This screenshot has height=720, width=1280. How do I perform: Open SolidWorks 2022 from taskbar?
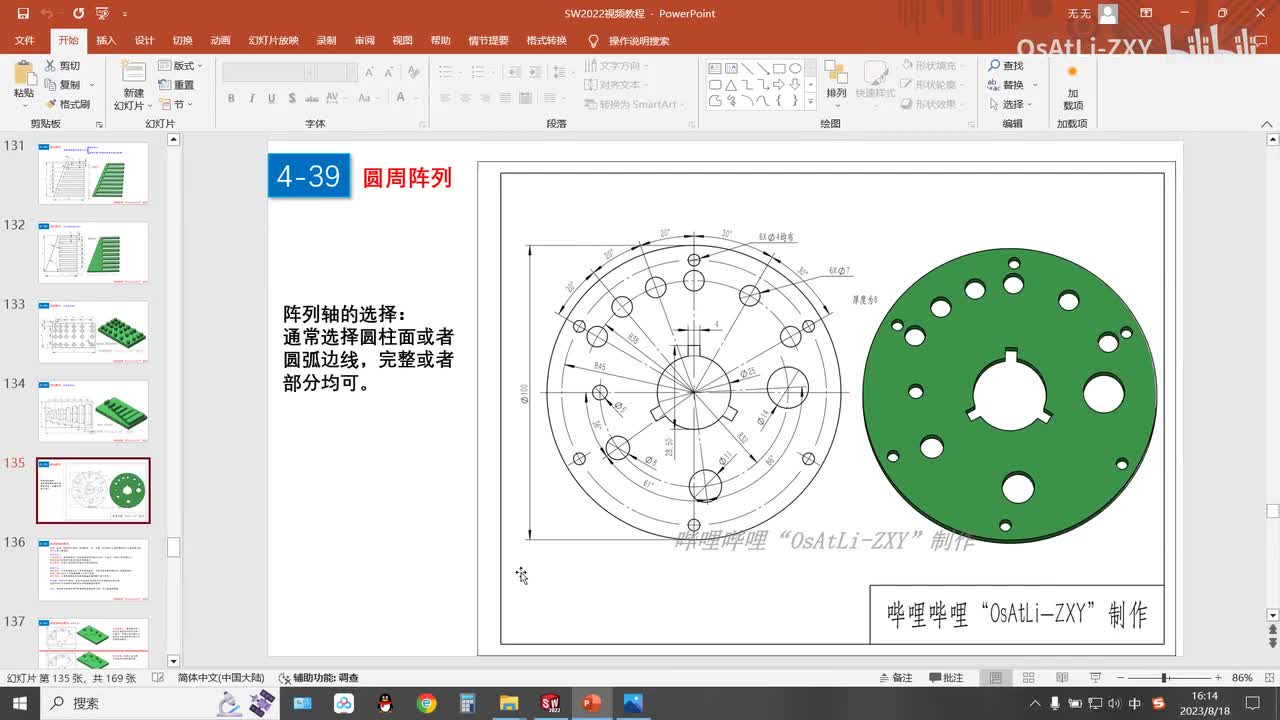click(x=549, y=703)
